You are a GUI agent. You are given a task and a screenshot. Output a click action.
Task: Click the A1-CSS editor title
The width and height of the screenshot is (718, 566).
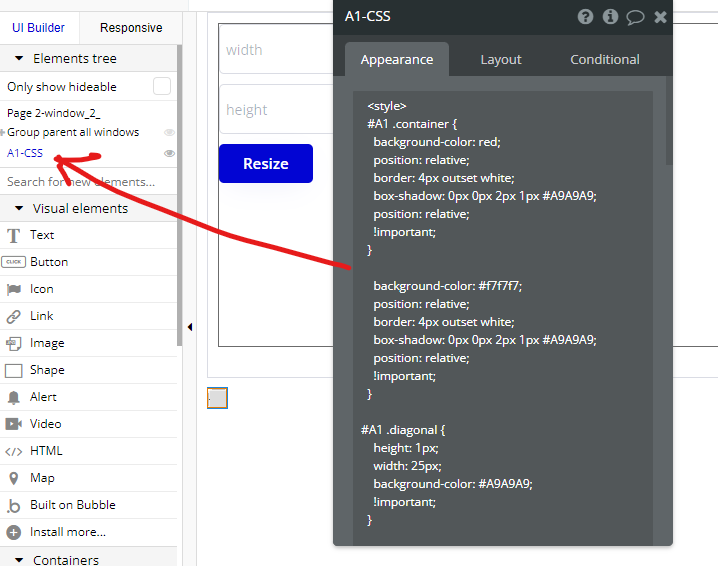(x=368, y=16)
